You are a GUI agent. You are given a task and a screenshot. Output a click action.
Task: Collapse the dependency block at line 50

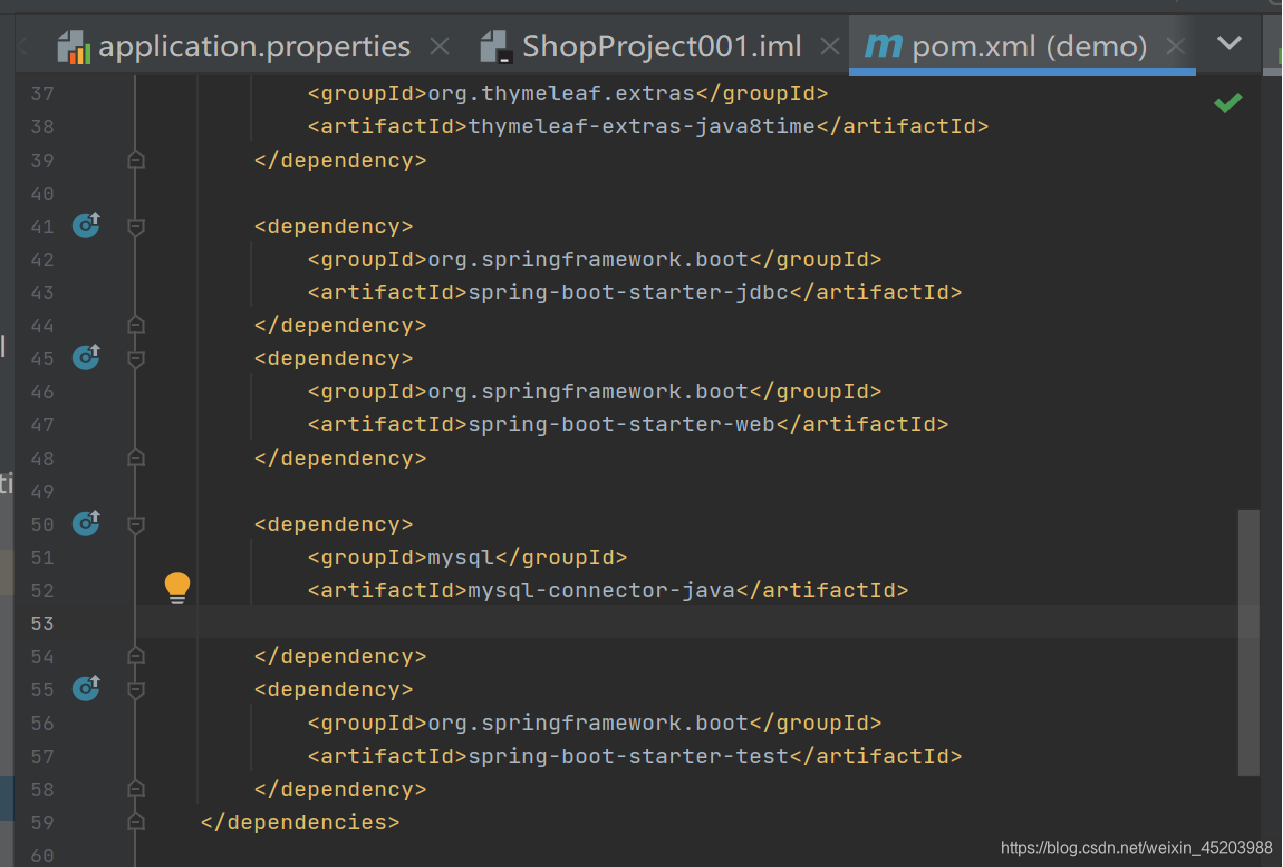coord(137,525)
